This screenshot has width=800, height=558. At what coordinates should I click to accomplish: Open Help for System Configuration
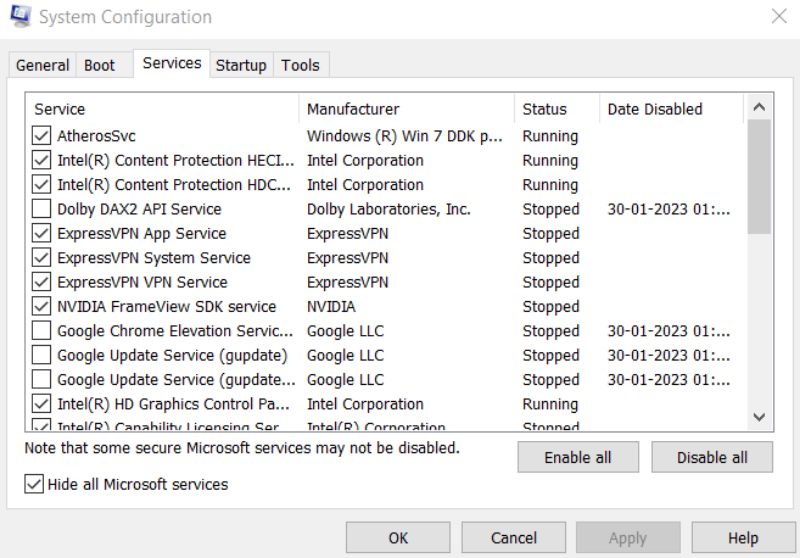pos(743,538)
